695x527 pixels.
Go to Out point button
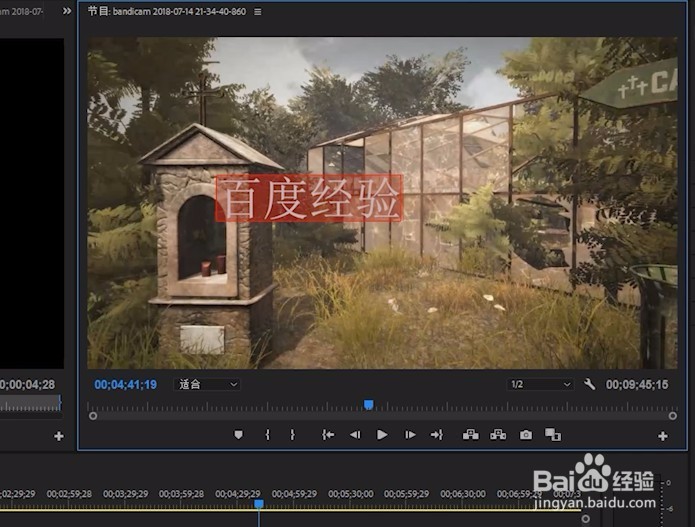tap(437, 435)
